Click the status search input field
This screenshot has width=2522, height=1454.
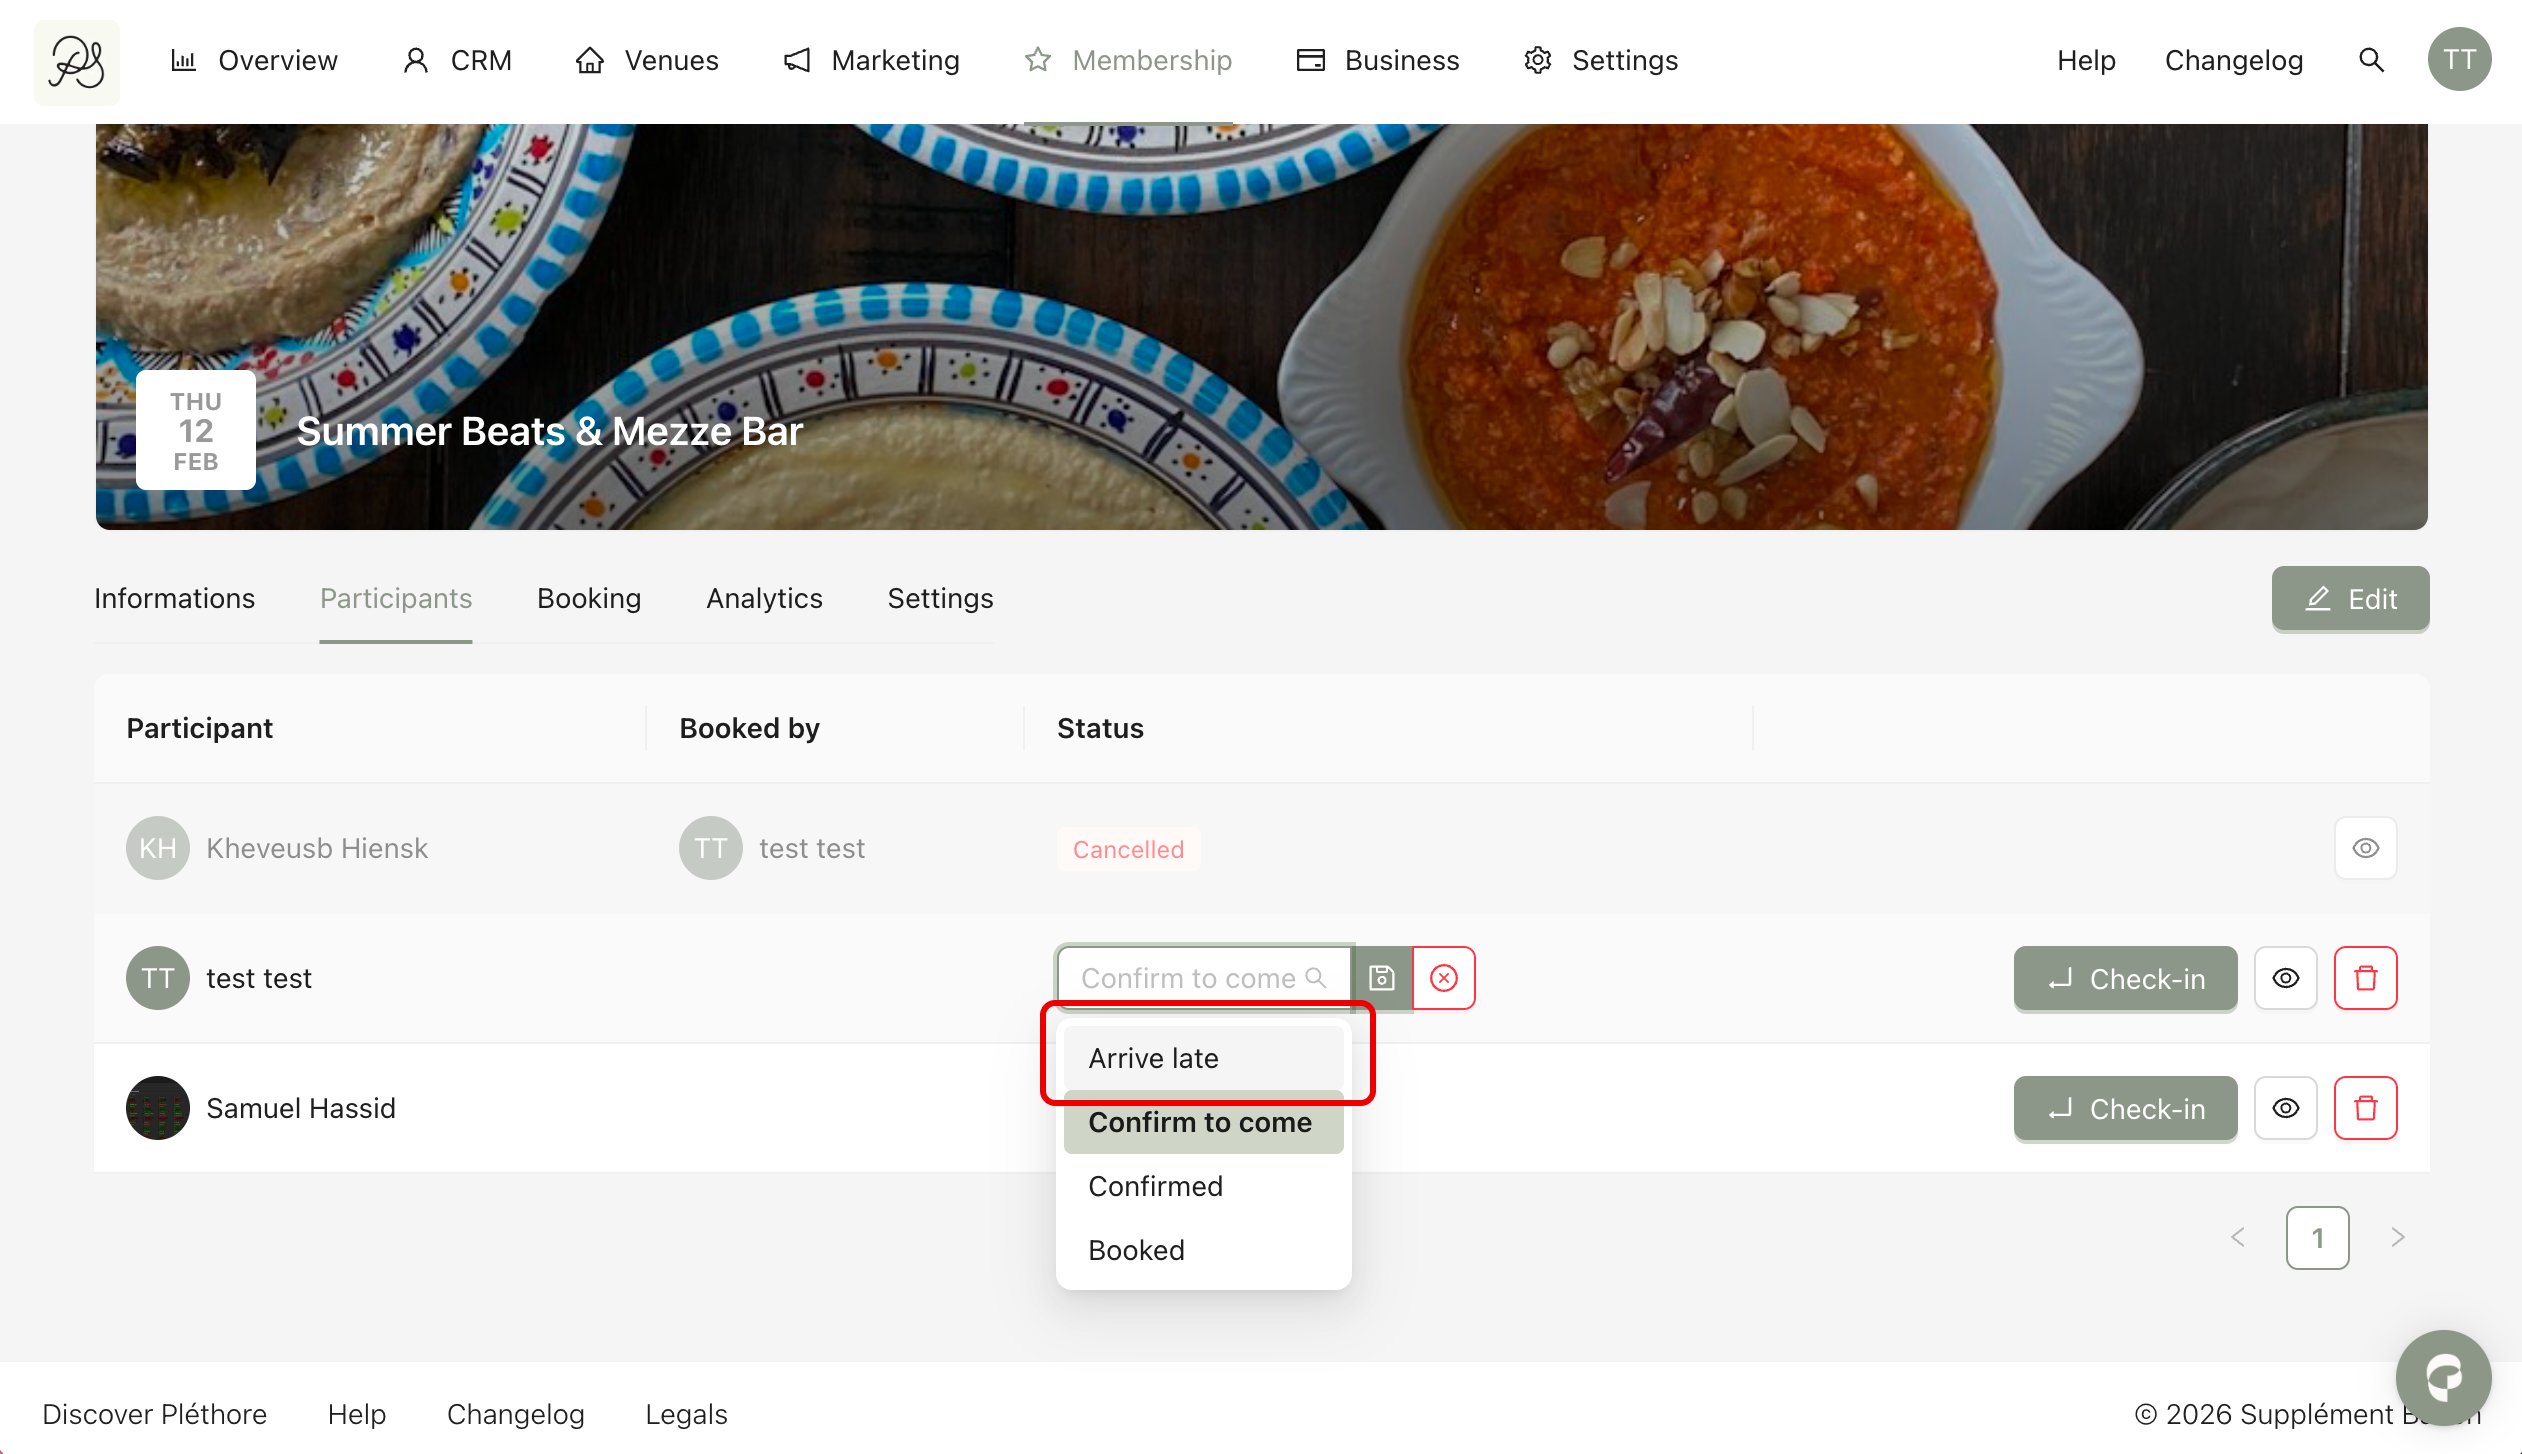pyautogui.click(x=1190, y=978)
